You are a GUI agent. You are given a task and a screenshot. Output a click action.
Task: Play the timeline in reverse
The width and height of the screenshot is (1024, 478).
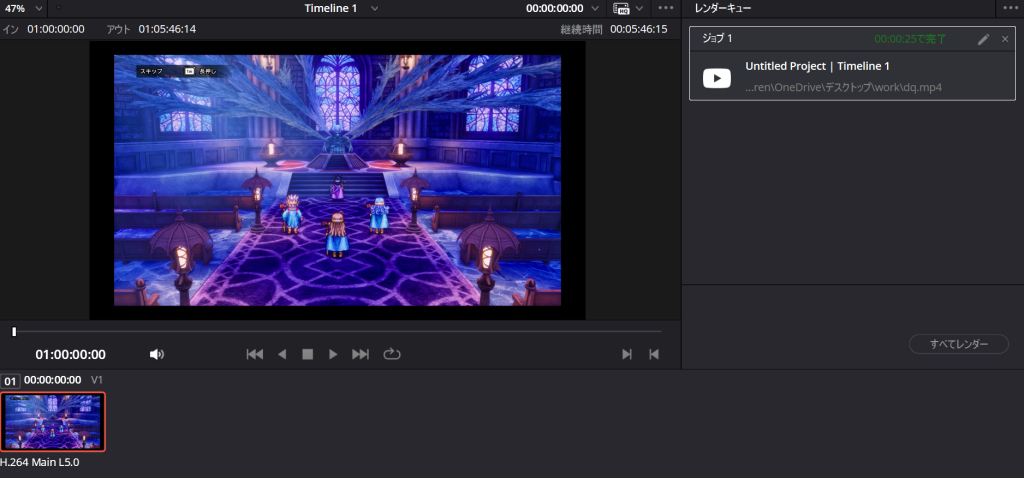(x=282, y=354)
